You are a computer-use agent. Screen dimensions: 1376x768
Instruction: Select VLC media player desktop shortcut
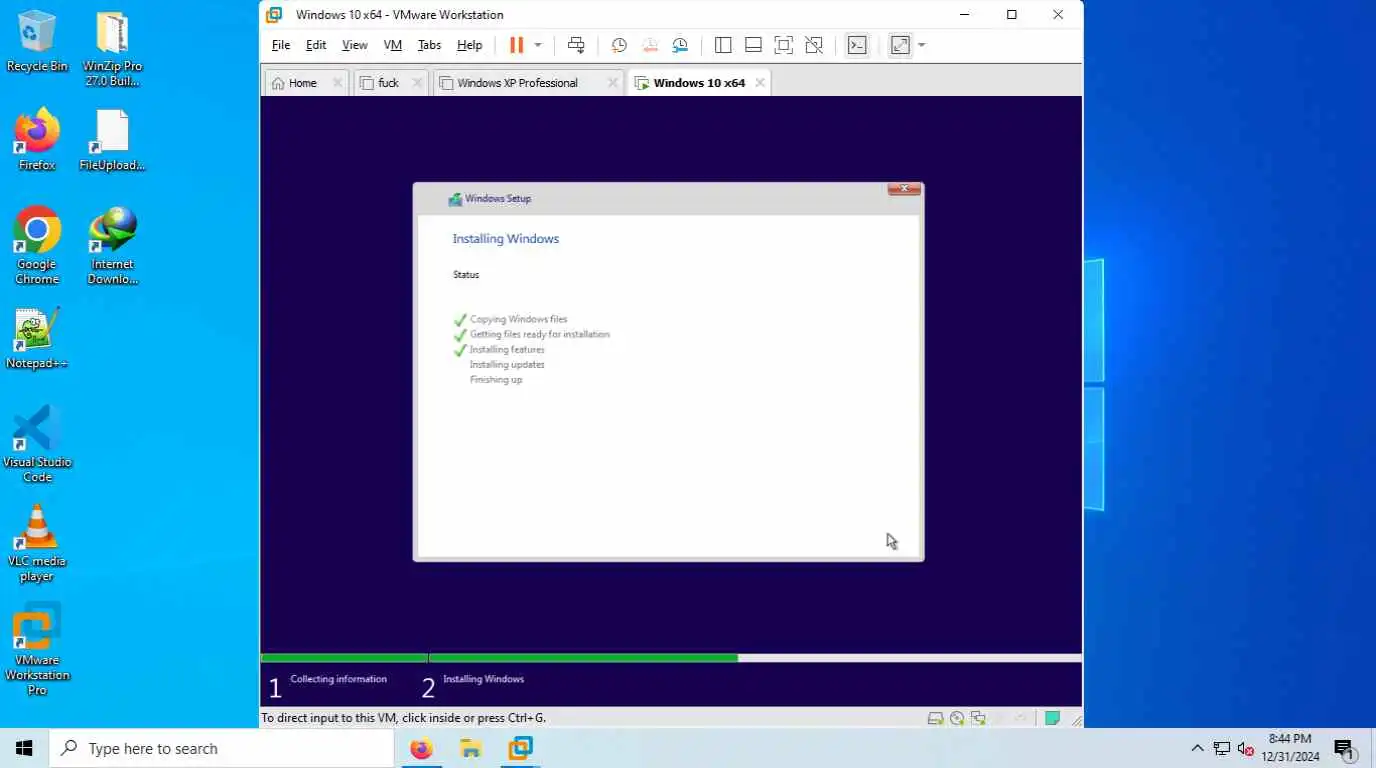37,543
